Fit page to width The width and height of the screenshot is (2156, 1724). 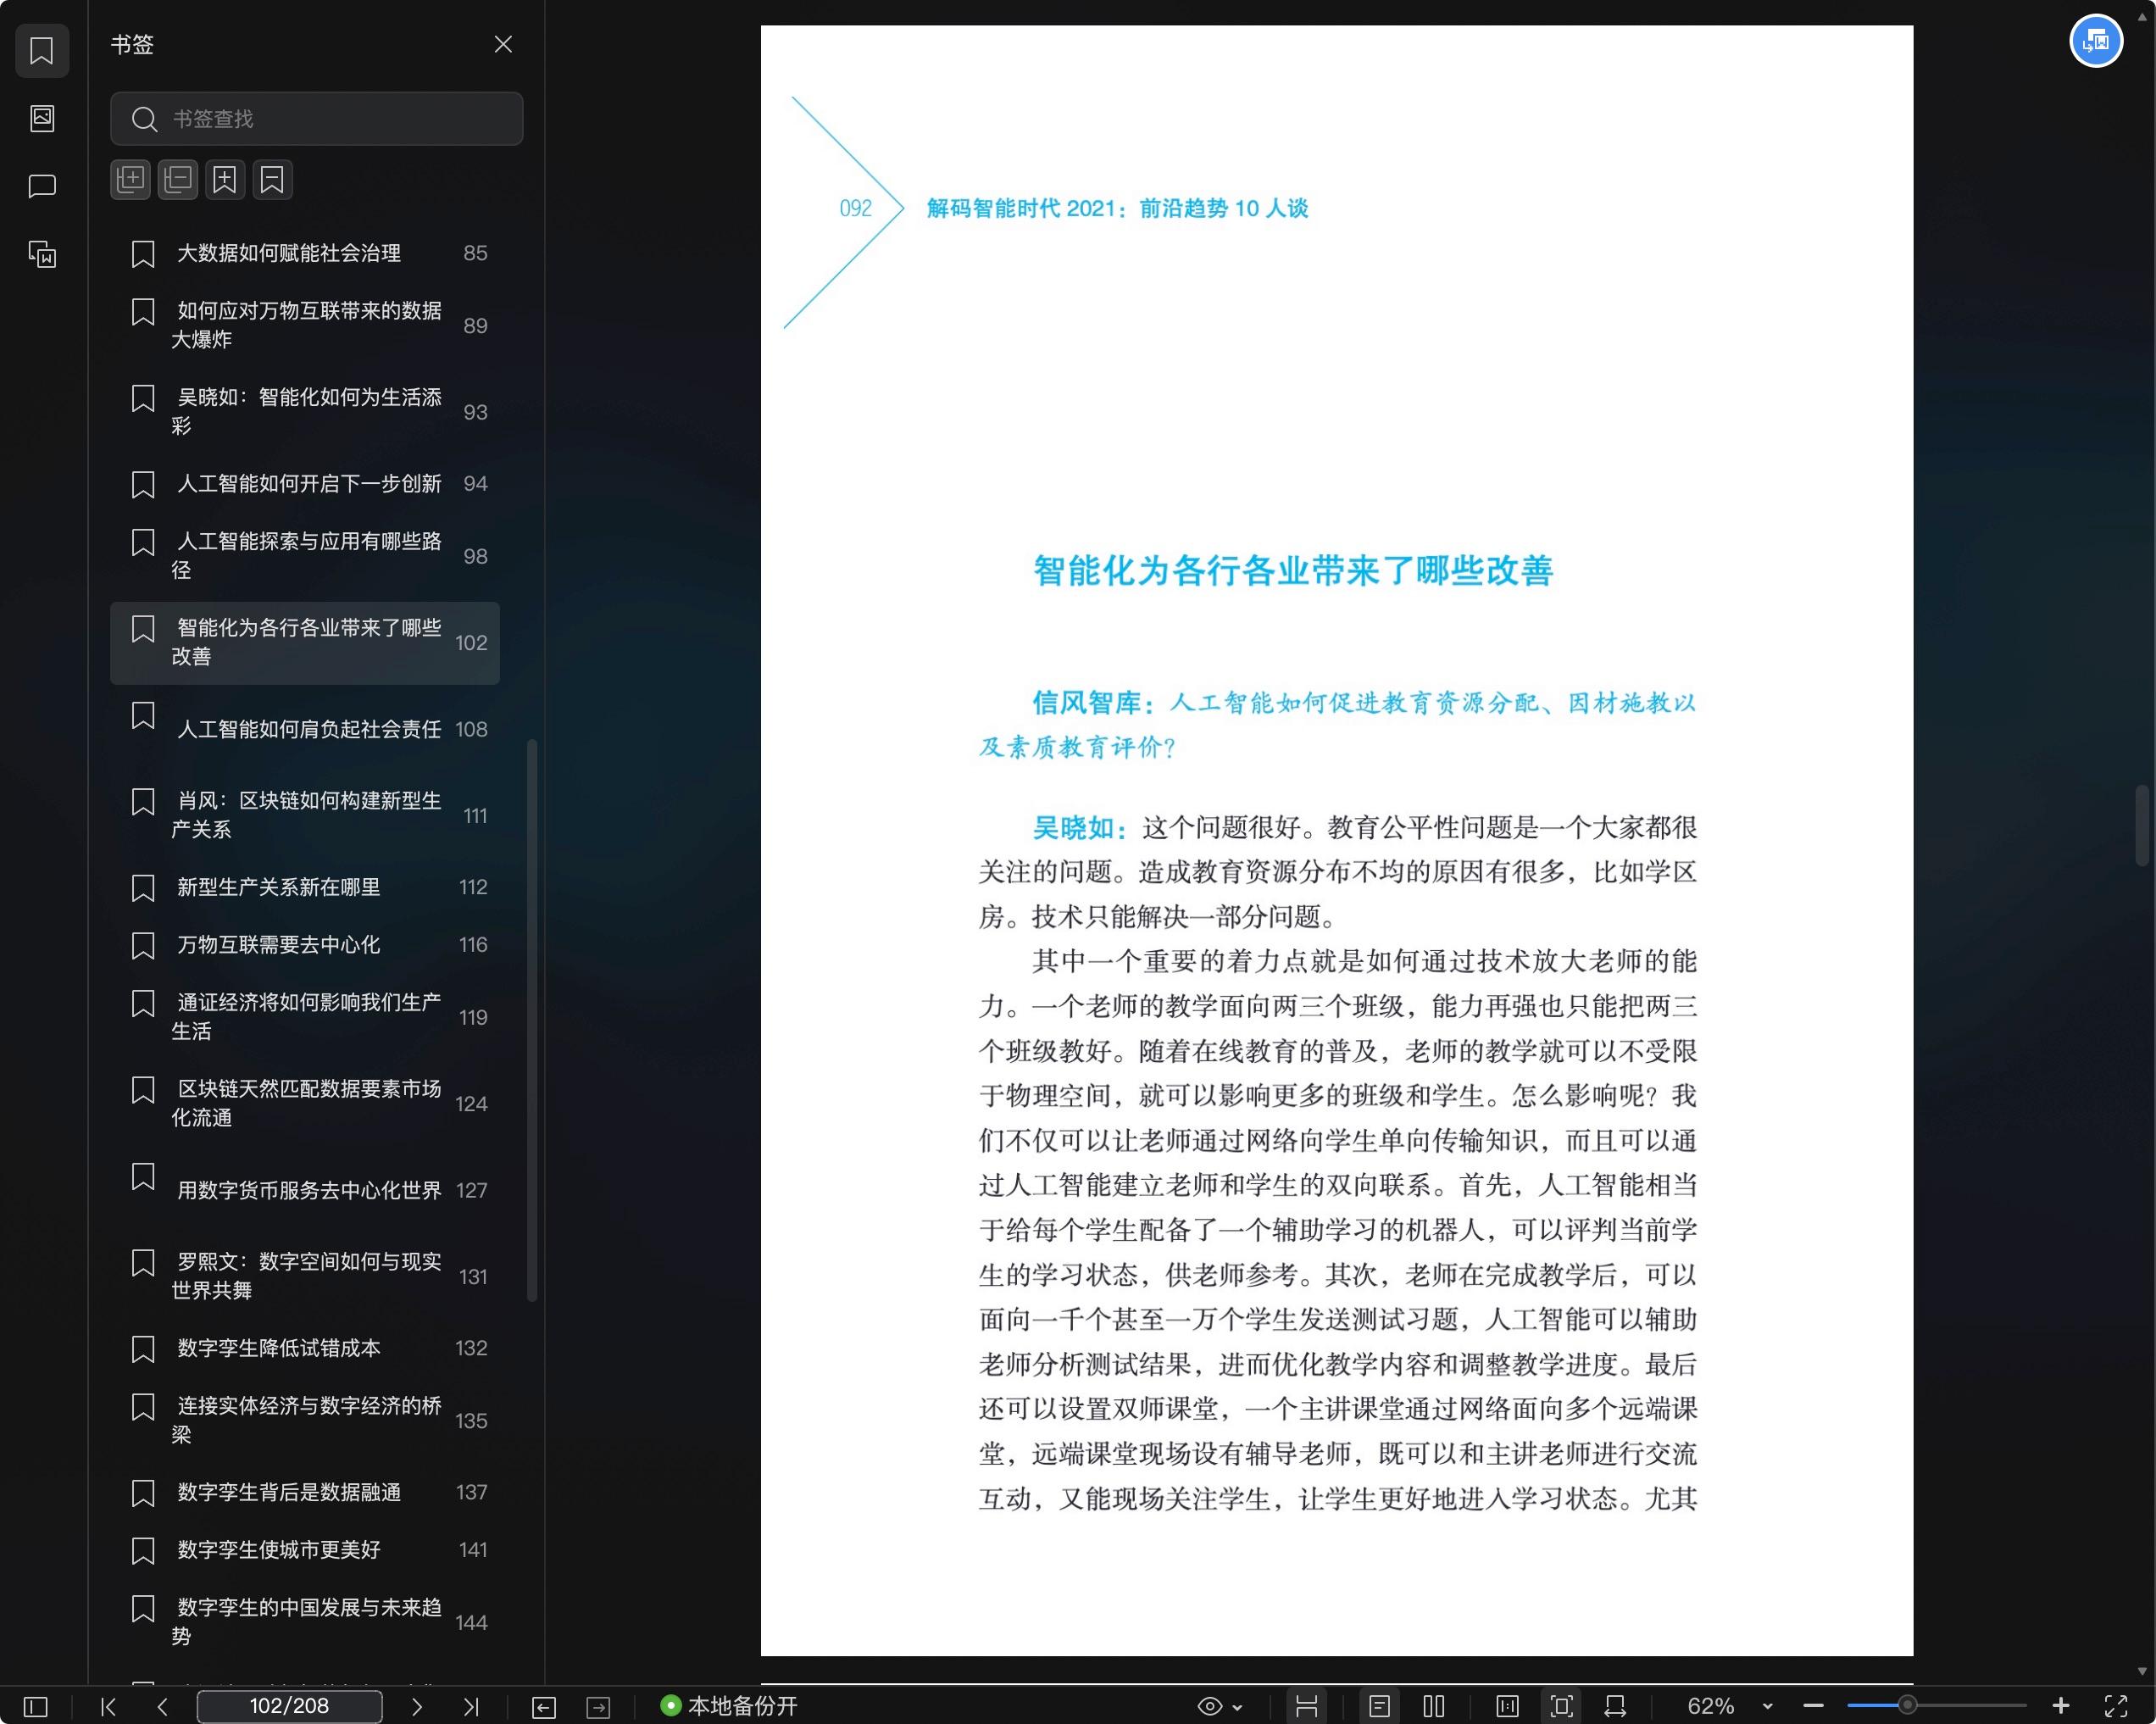pos(1615,1706)
